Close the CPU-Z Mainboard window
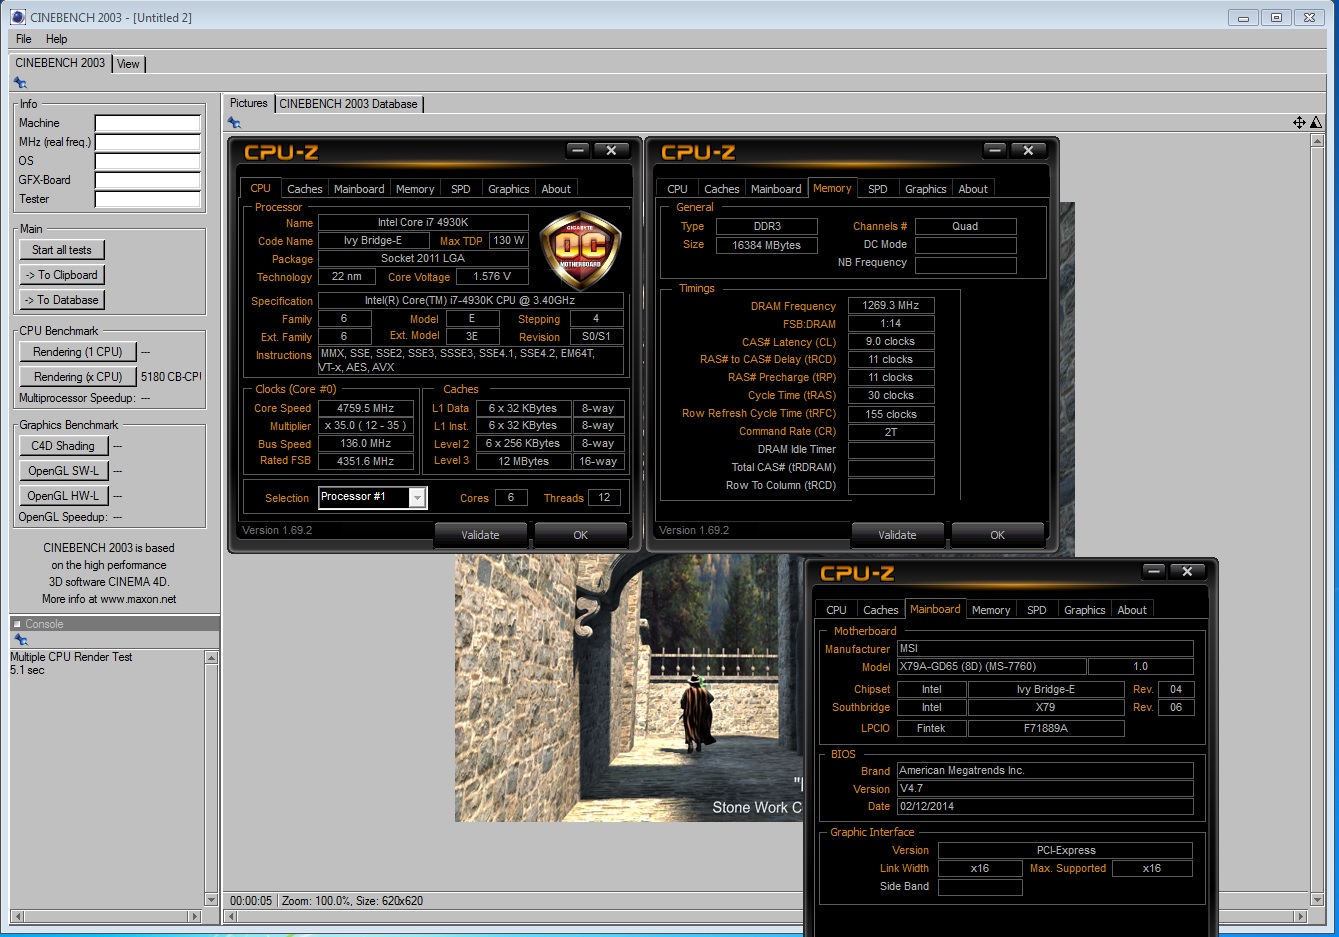Screen dimensions: 1339x937 [x=1187, y=571]
